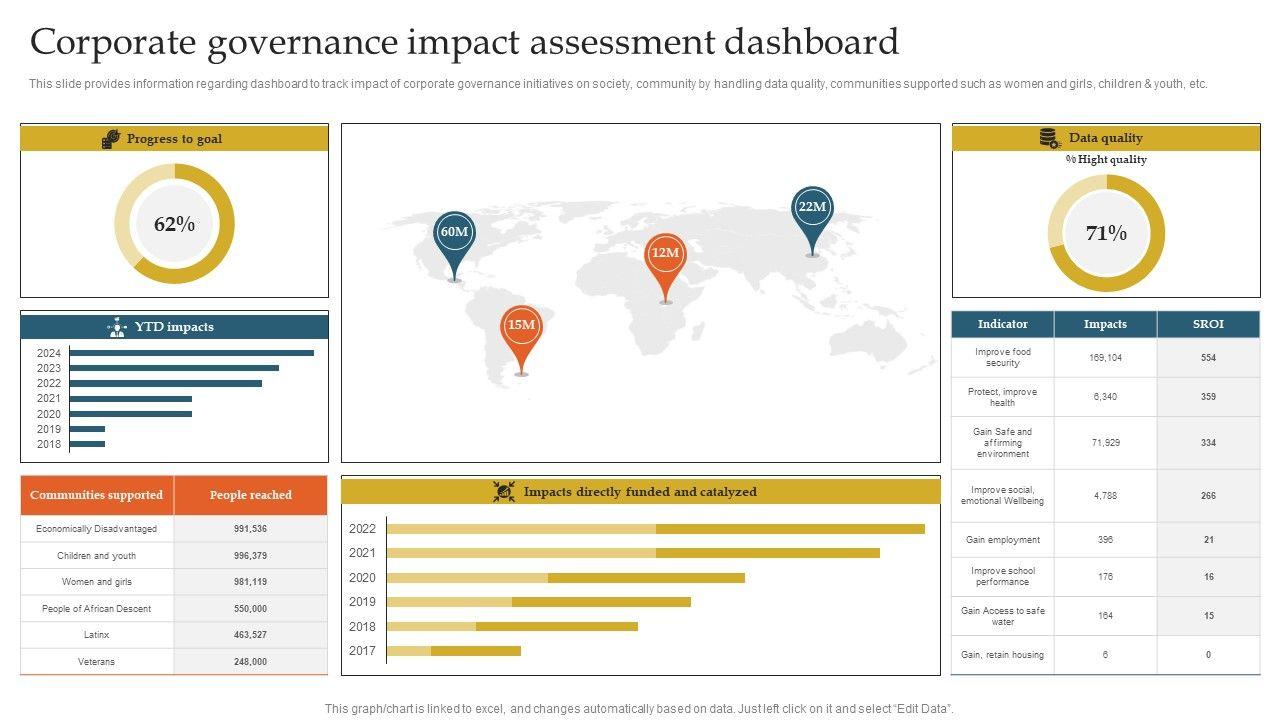Click the People reached header
The height and width of the screenshot is (720, 1280).
click(250, 495)
